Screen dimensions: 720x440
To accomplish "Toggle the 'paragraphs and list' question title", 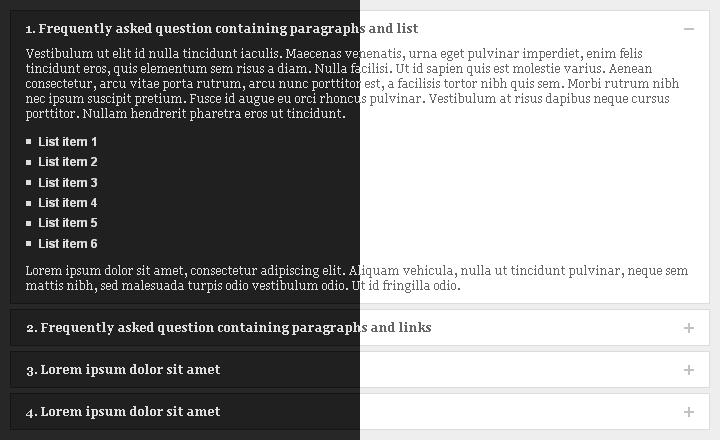I will pyautogui.click(x=222, y=28).
